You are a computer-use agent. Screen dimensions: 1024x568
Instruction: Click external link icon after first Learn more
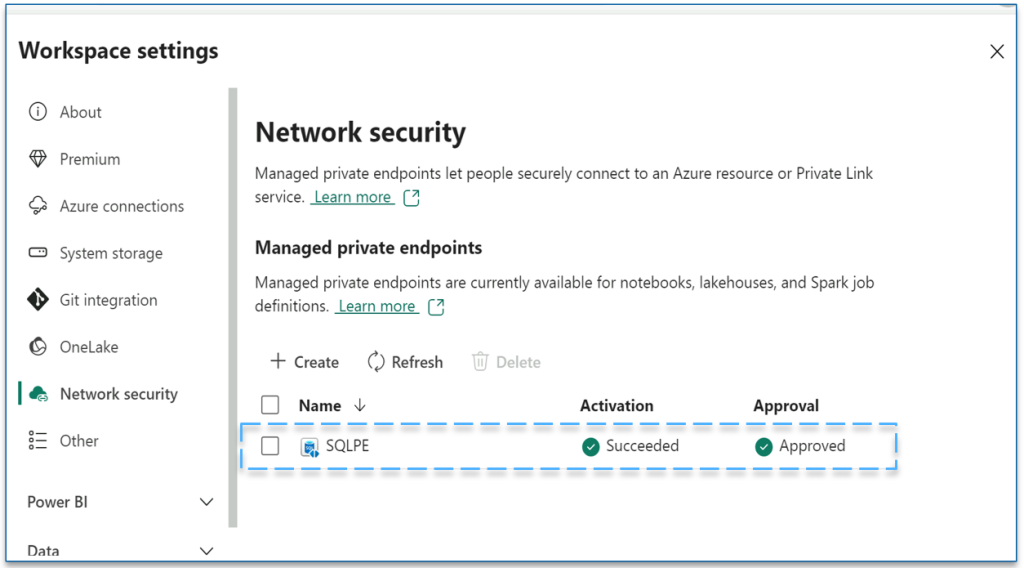tap(411, 197)
